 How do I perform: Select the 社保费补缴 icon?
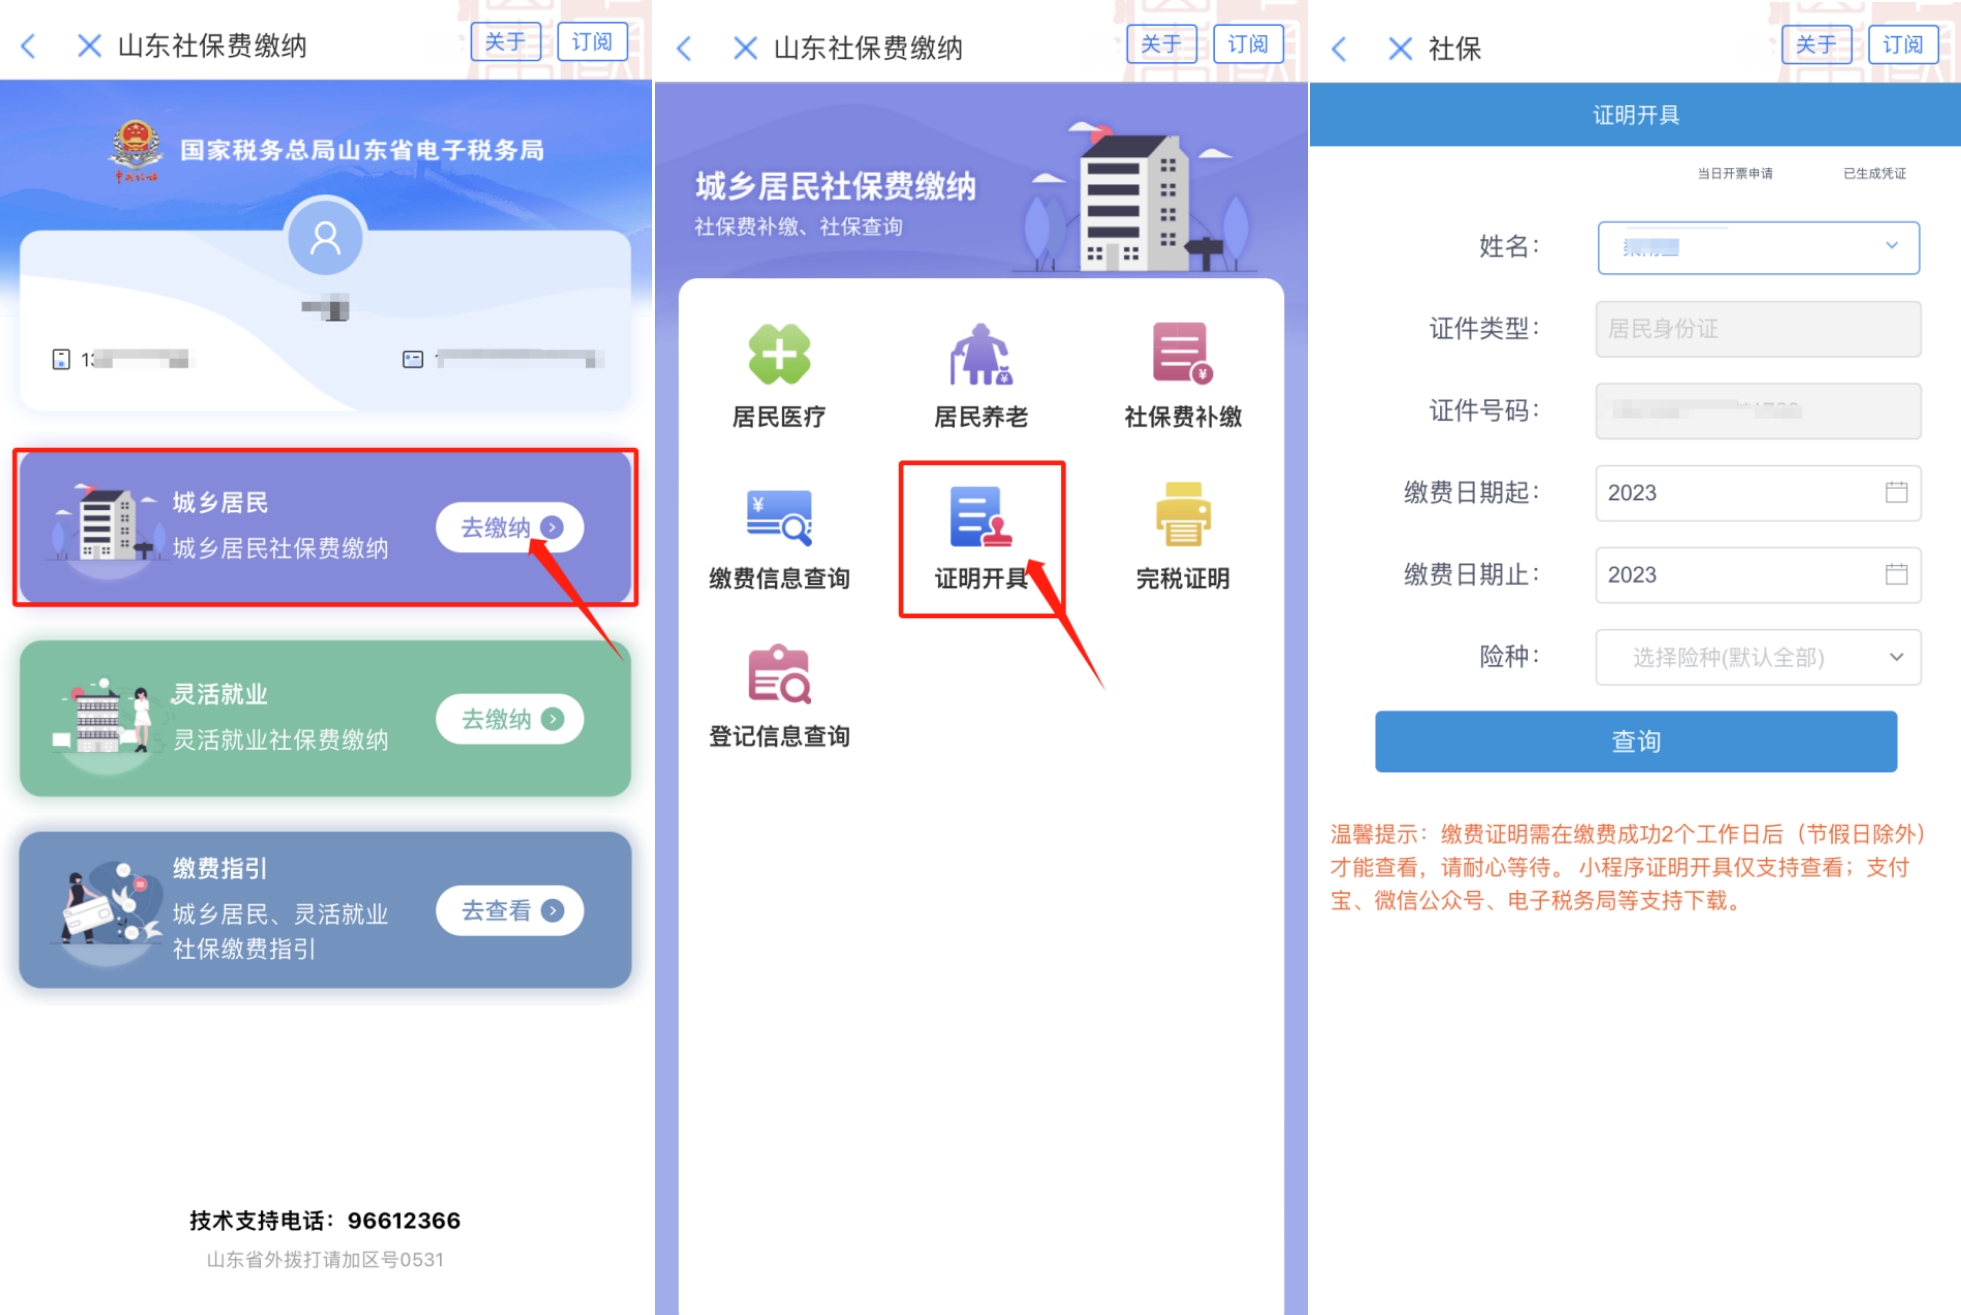click(x=1183, y=353)
